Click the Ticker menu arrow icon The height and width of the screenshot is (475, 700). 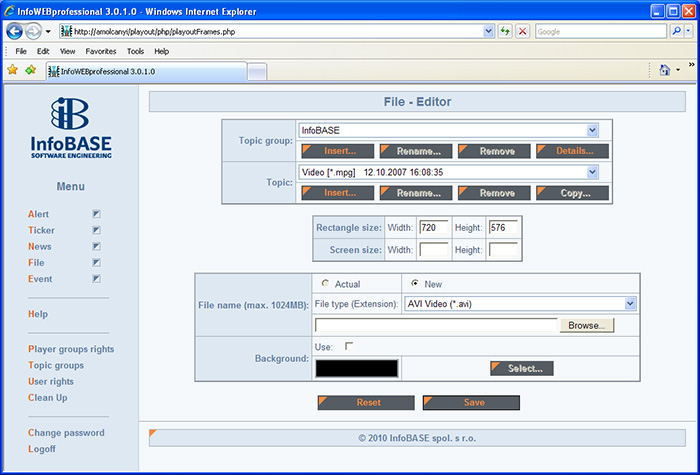pos(96,230)
